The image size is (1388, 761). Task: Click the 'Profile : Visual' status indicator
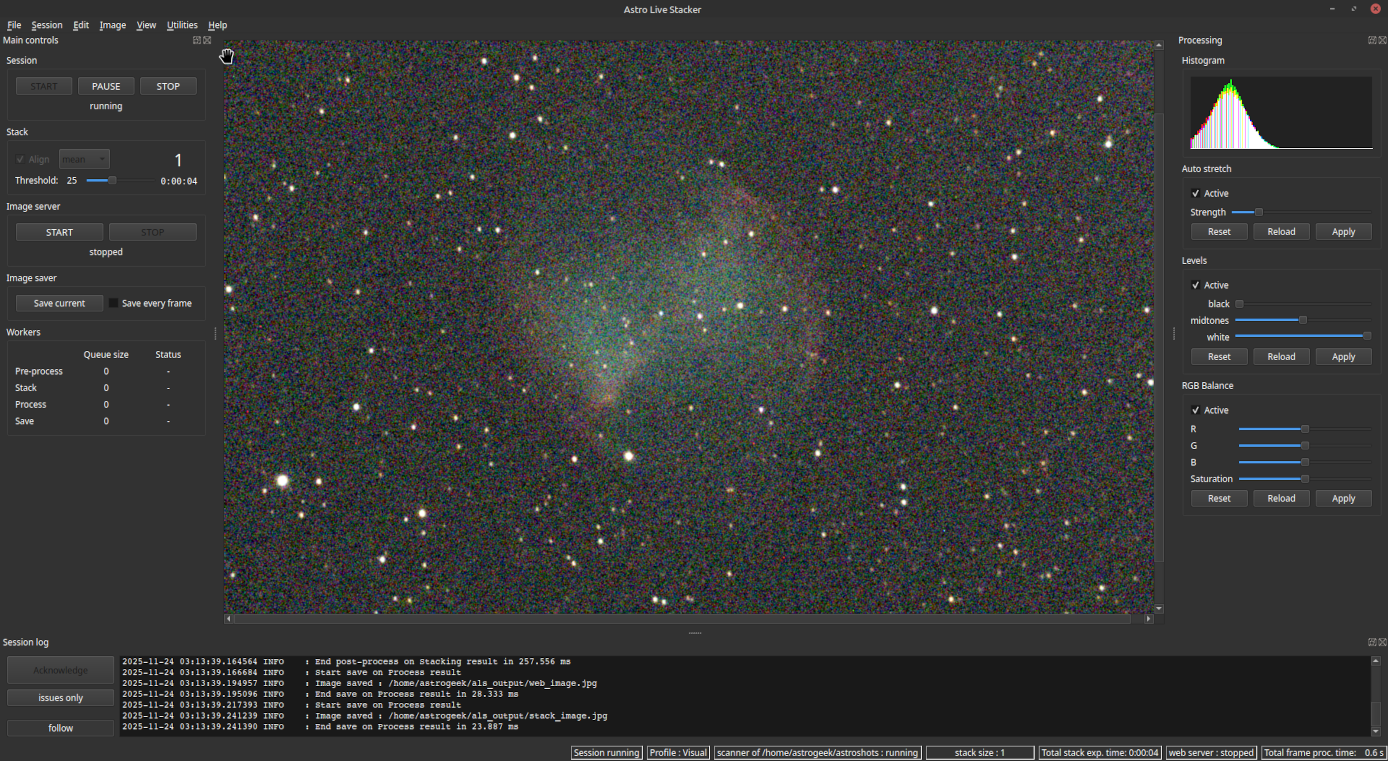point(678,752)
